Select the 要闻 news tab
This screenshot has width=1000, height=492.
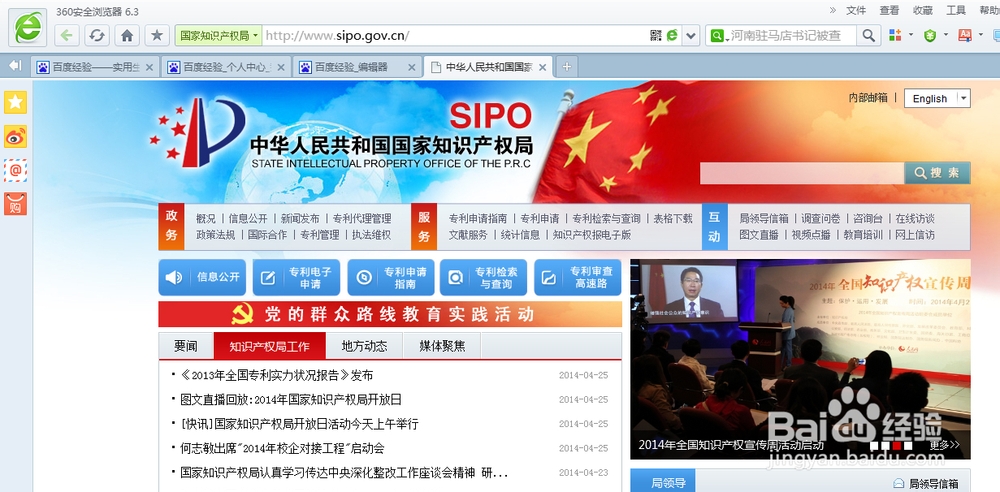pos(186,347)
